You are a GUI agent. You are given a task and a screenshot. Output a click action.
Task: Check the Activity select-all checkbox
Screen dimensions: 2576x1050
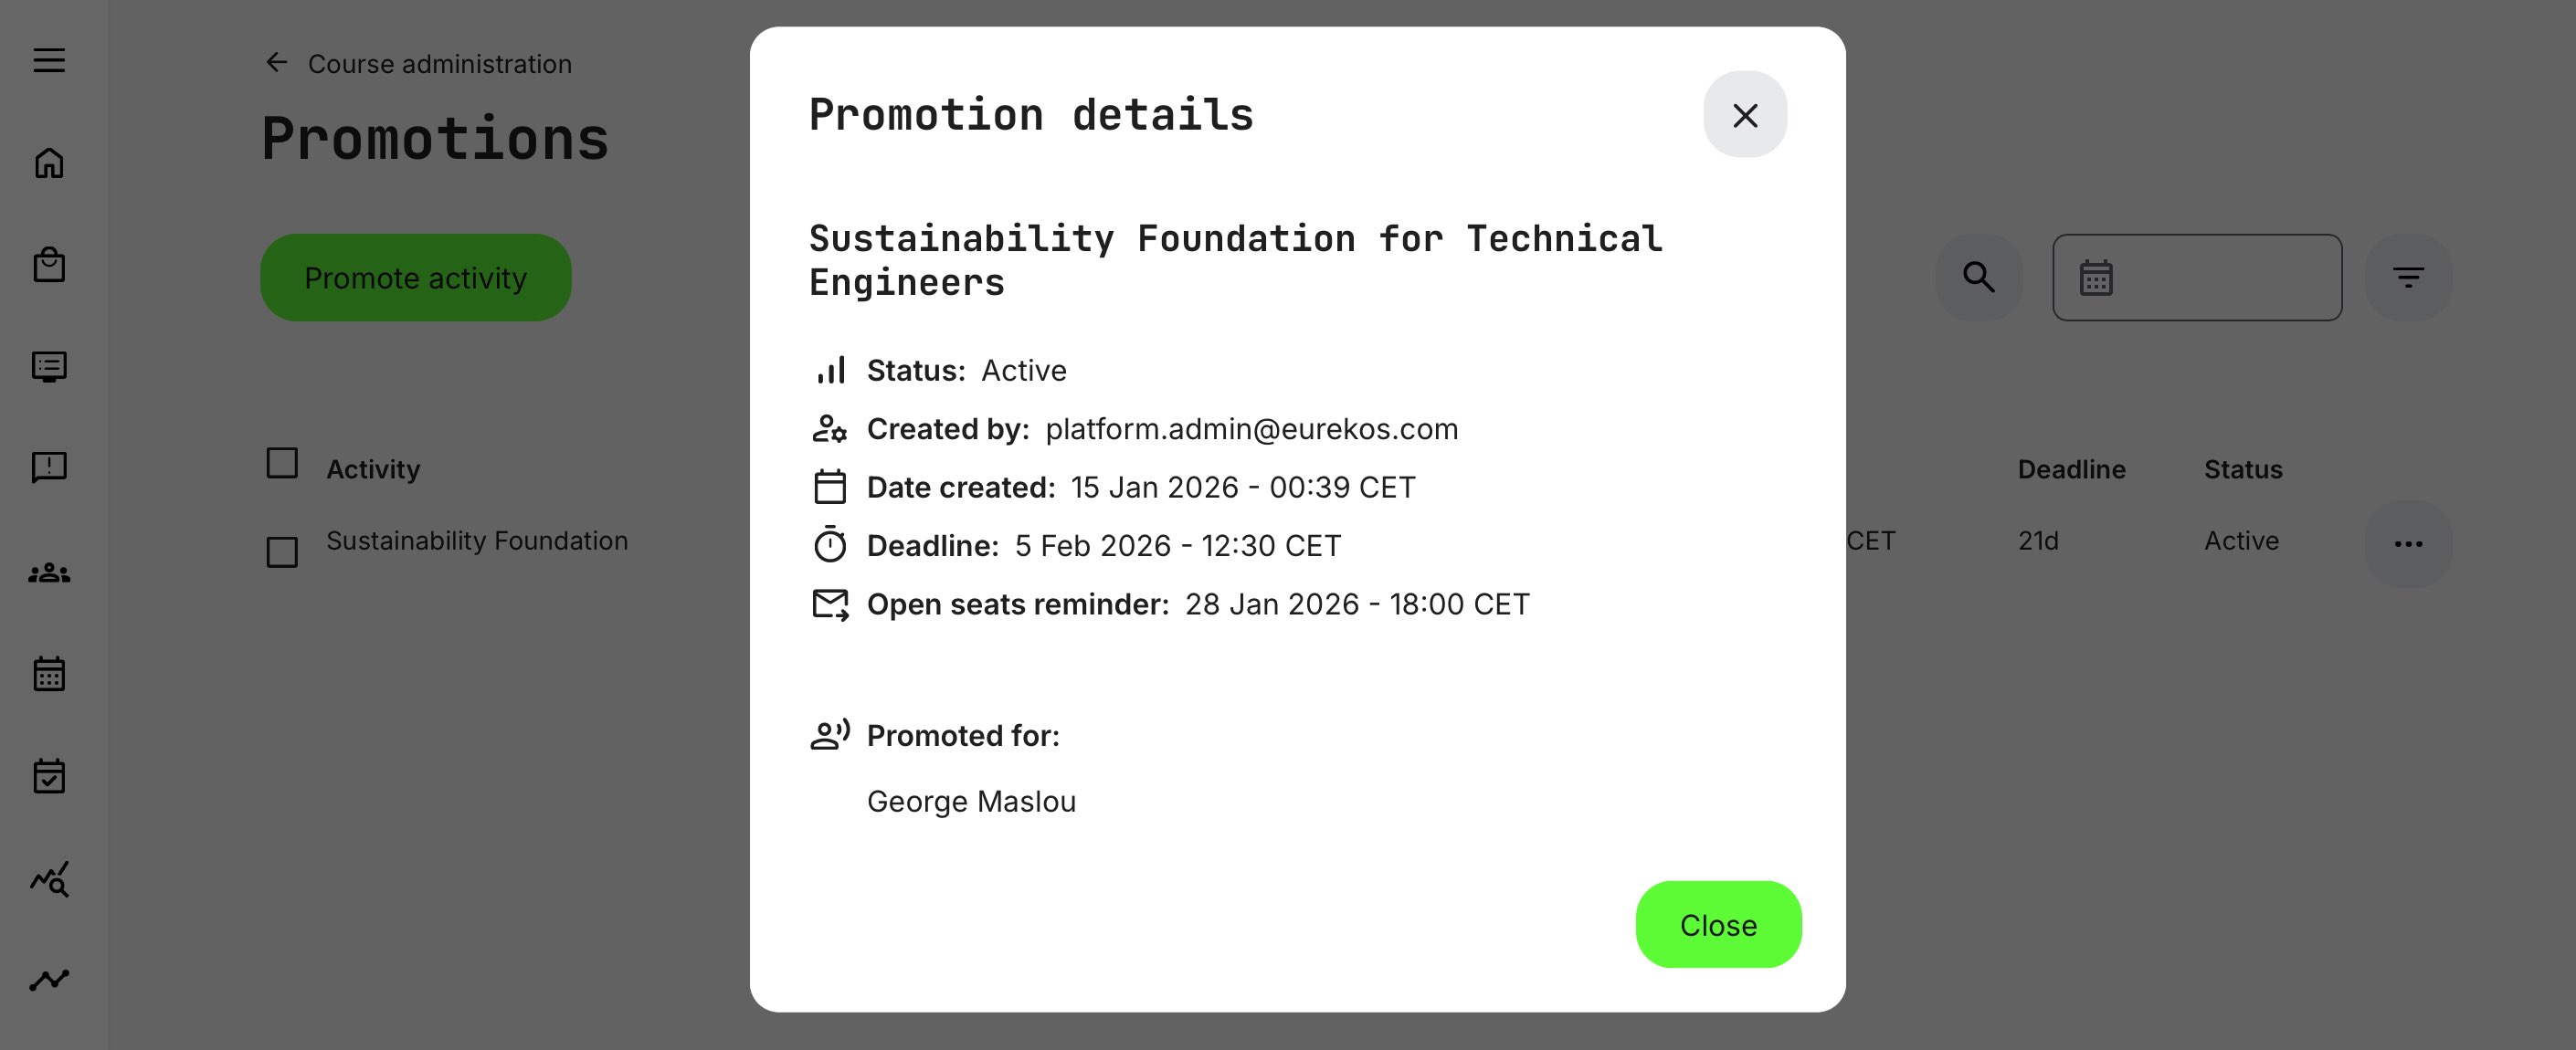[282, 463]
